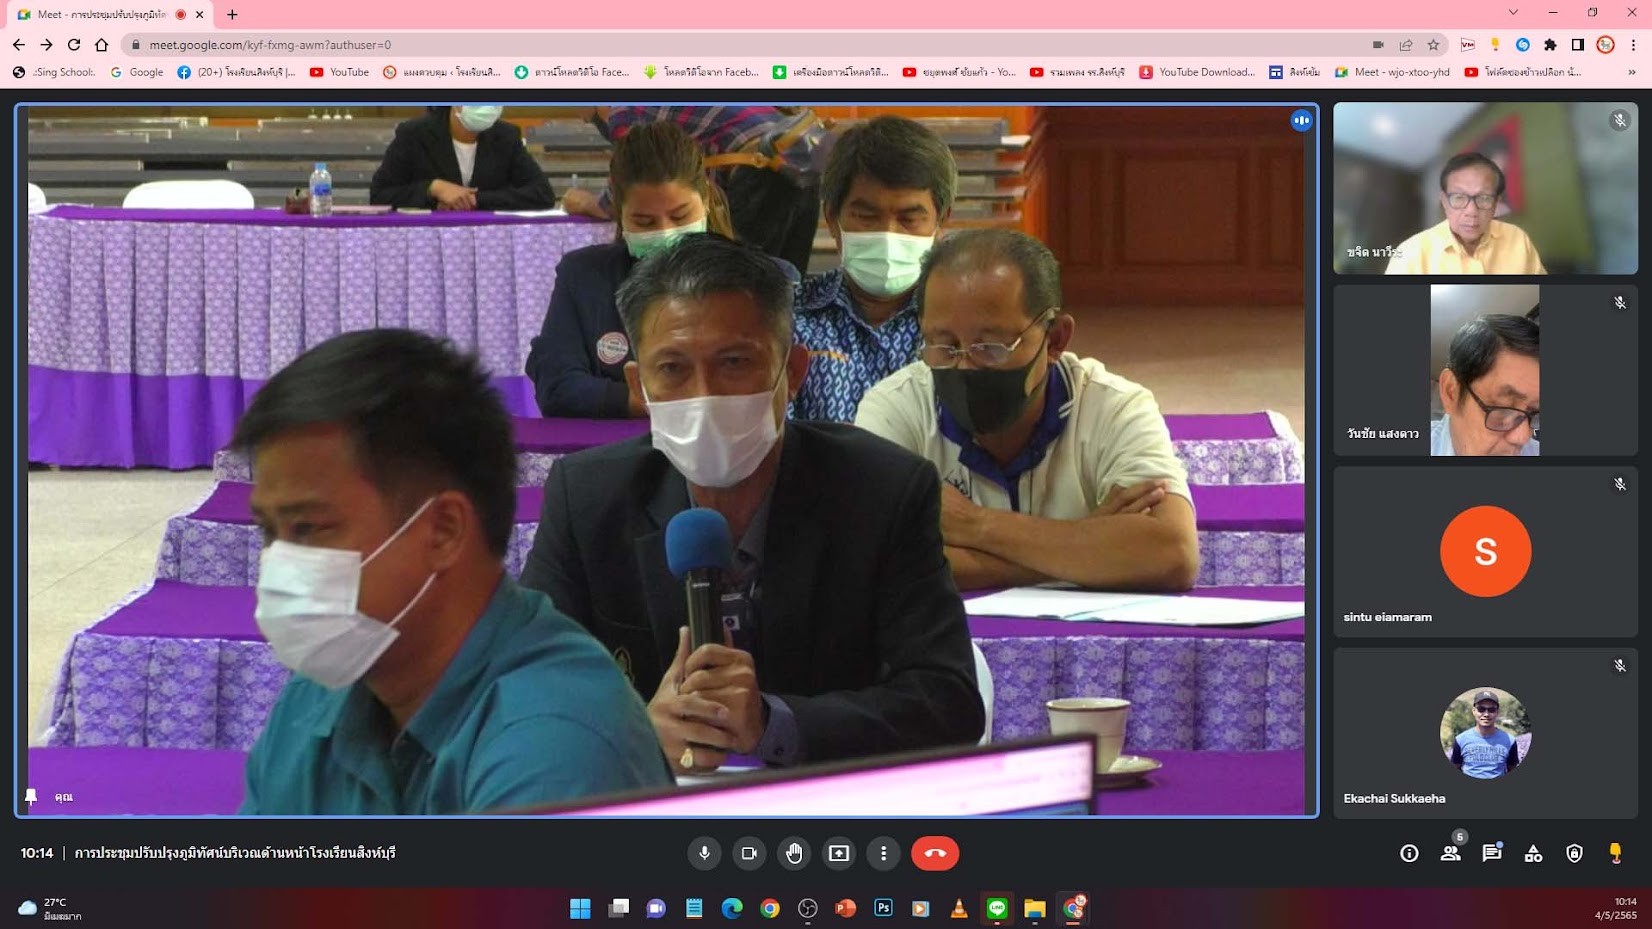Open the more options three-dot menu
This screenshot has height=929, width=1652.
tap(883, 853)
